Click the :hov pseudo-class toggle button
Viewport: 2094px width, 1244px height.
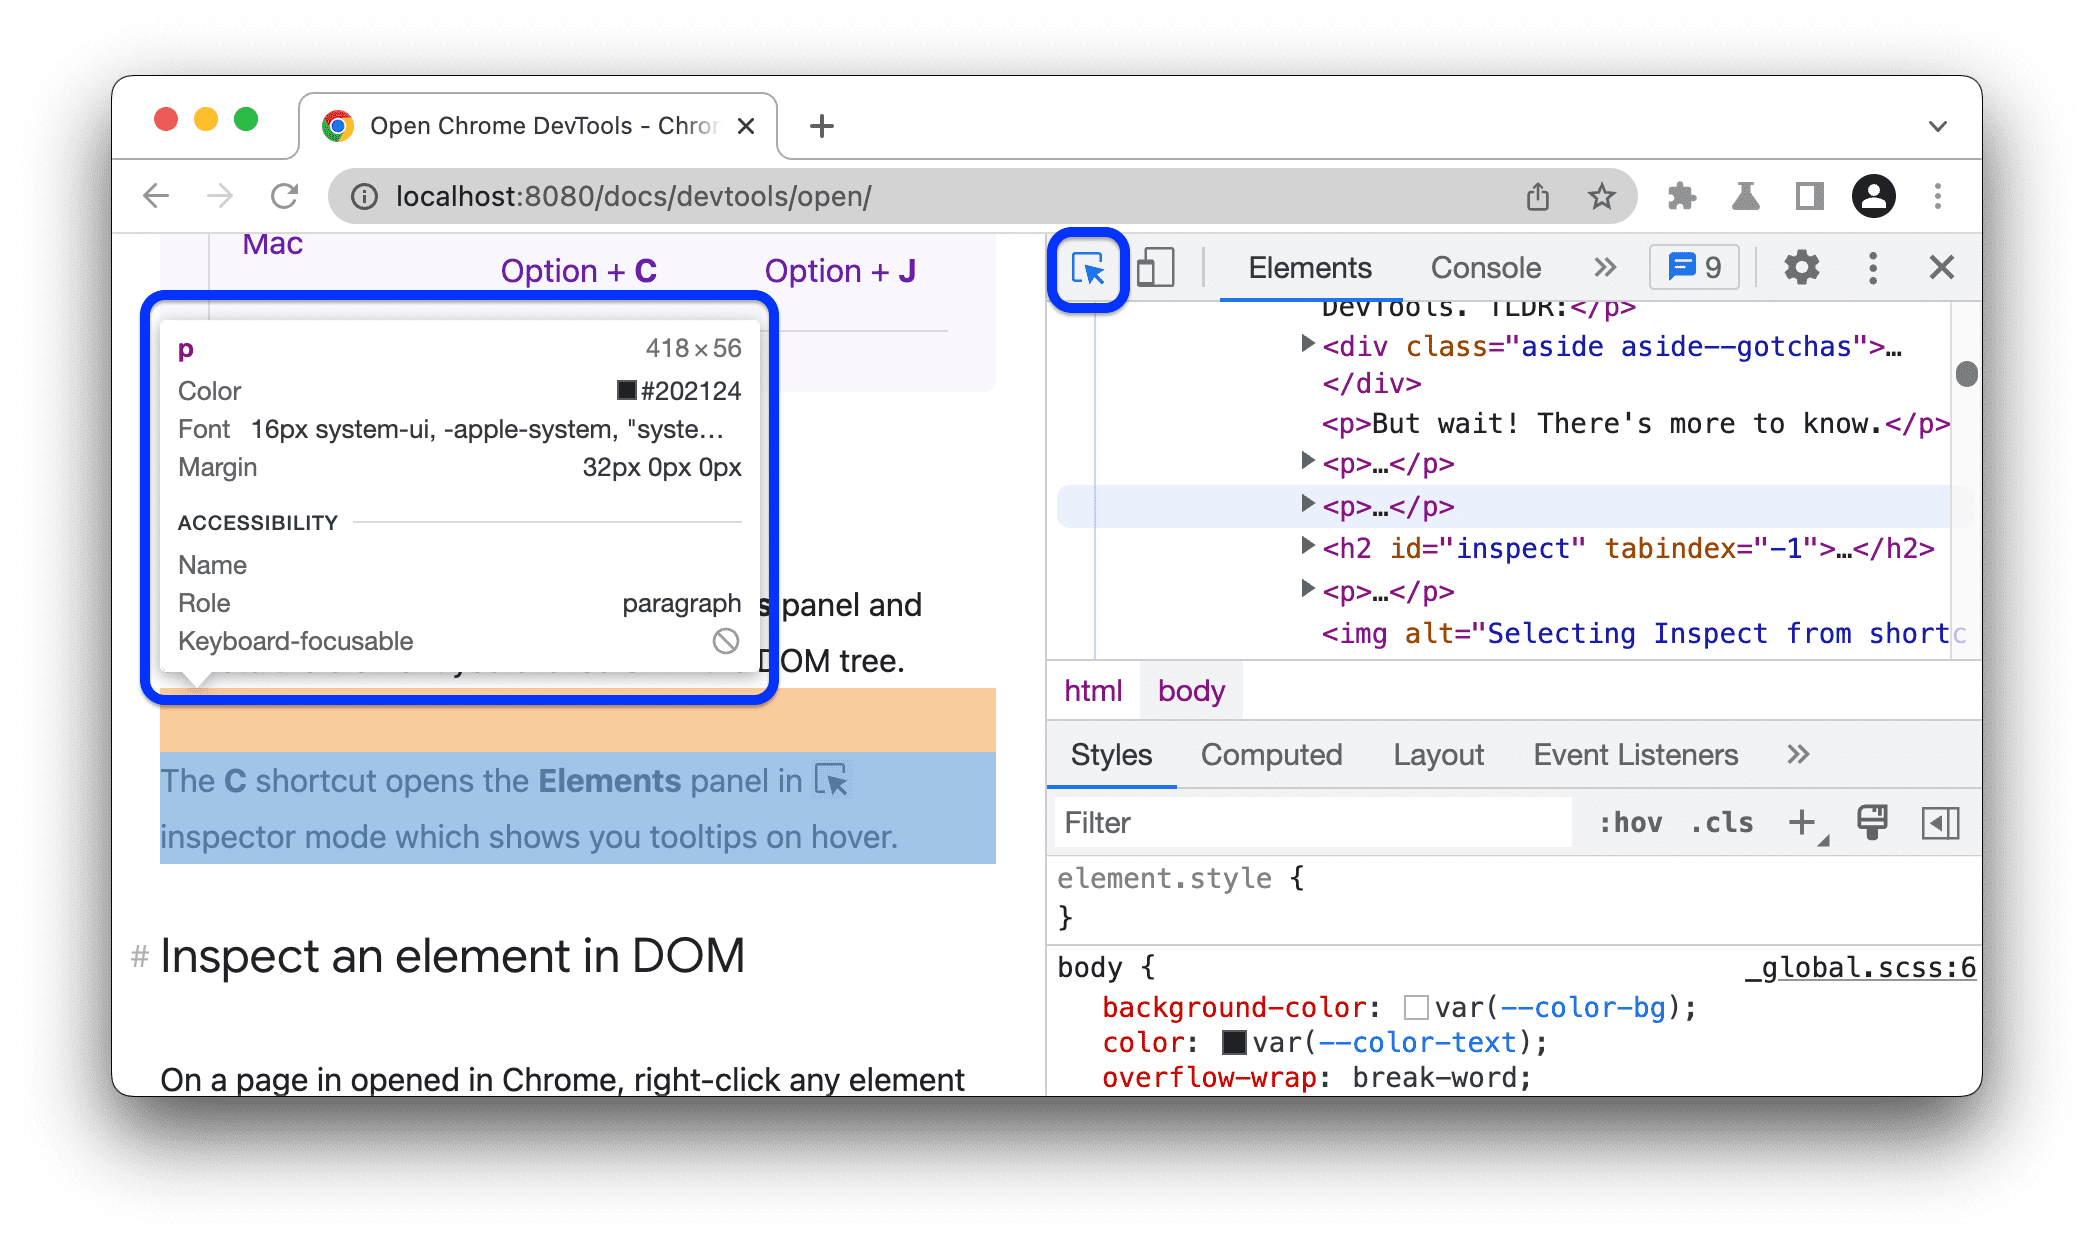(1629, 823)
